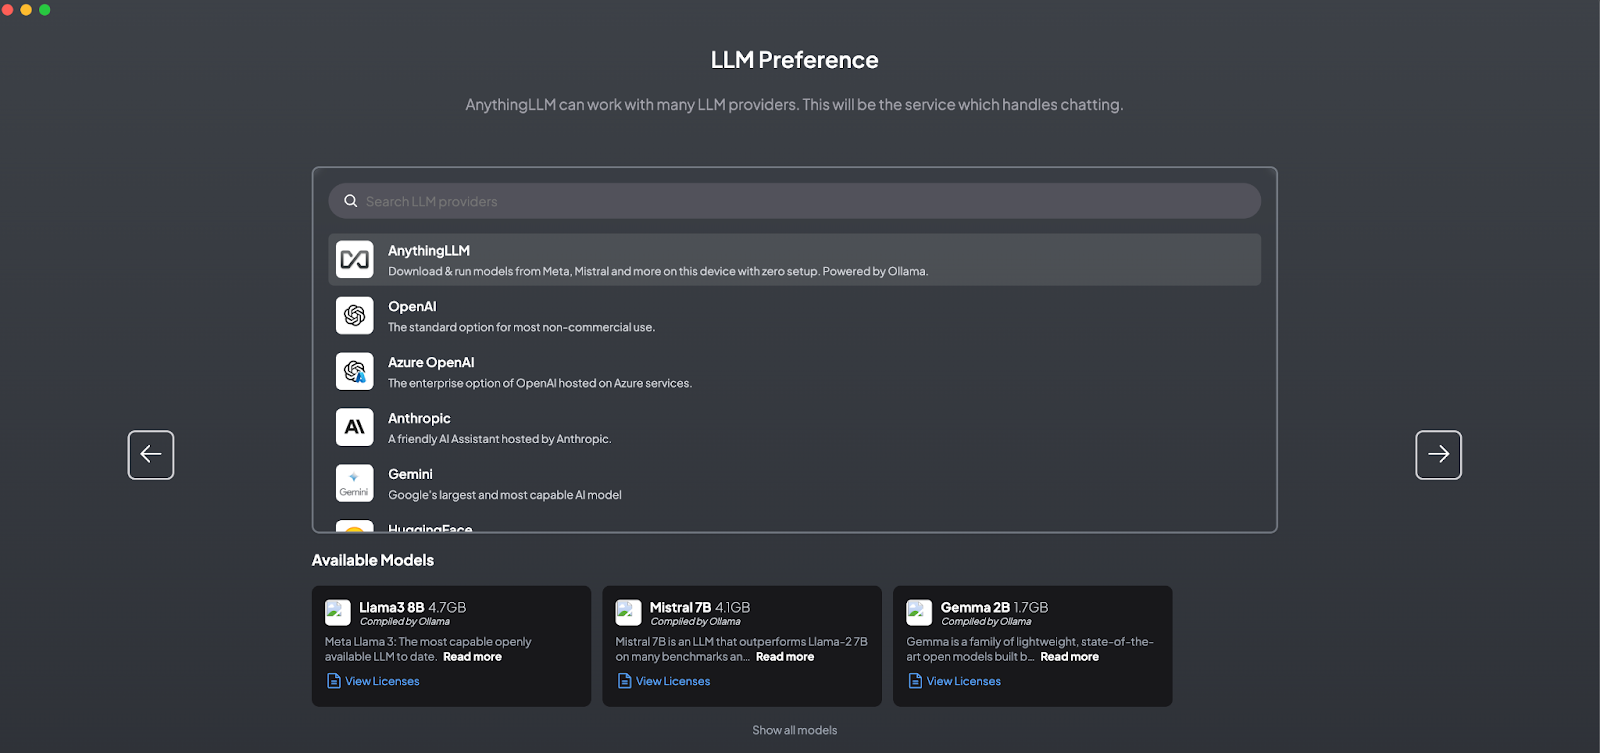
Task: Click the Gemini logo icon
Action: click(x=354, y=484)
